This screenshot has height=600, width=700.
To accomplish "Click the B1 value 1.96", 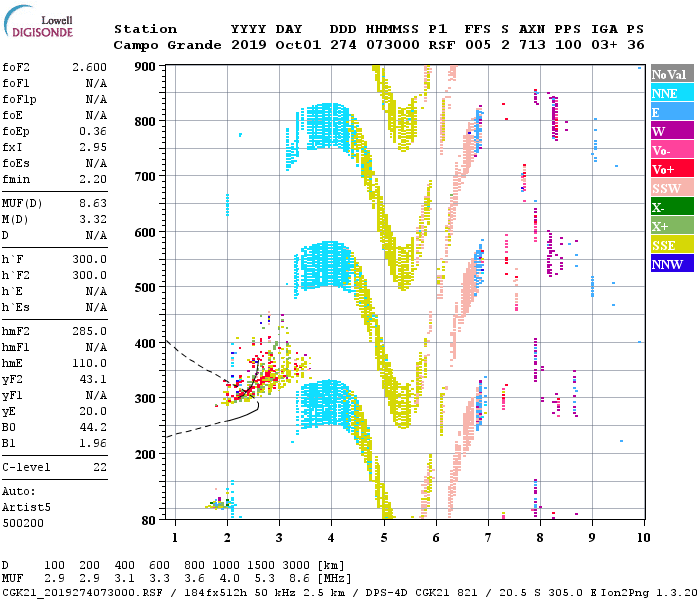I will (x=93, y=443).
